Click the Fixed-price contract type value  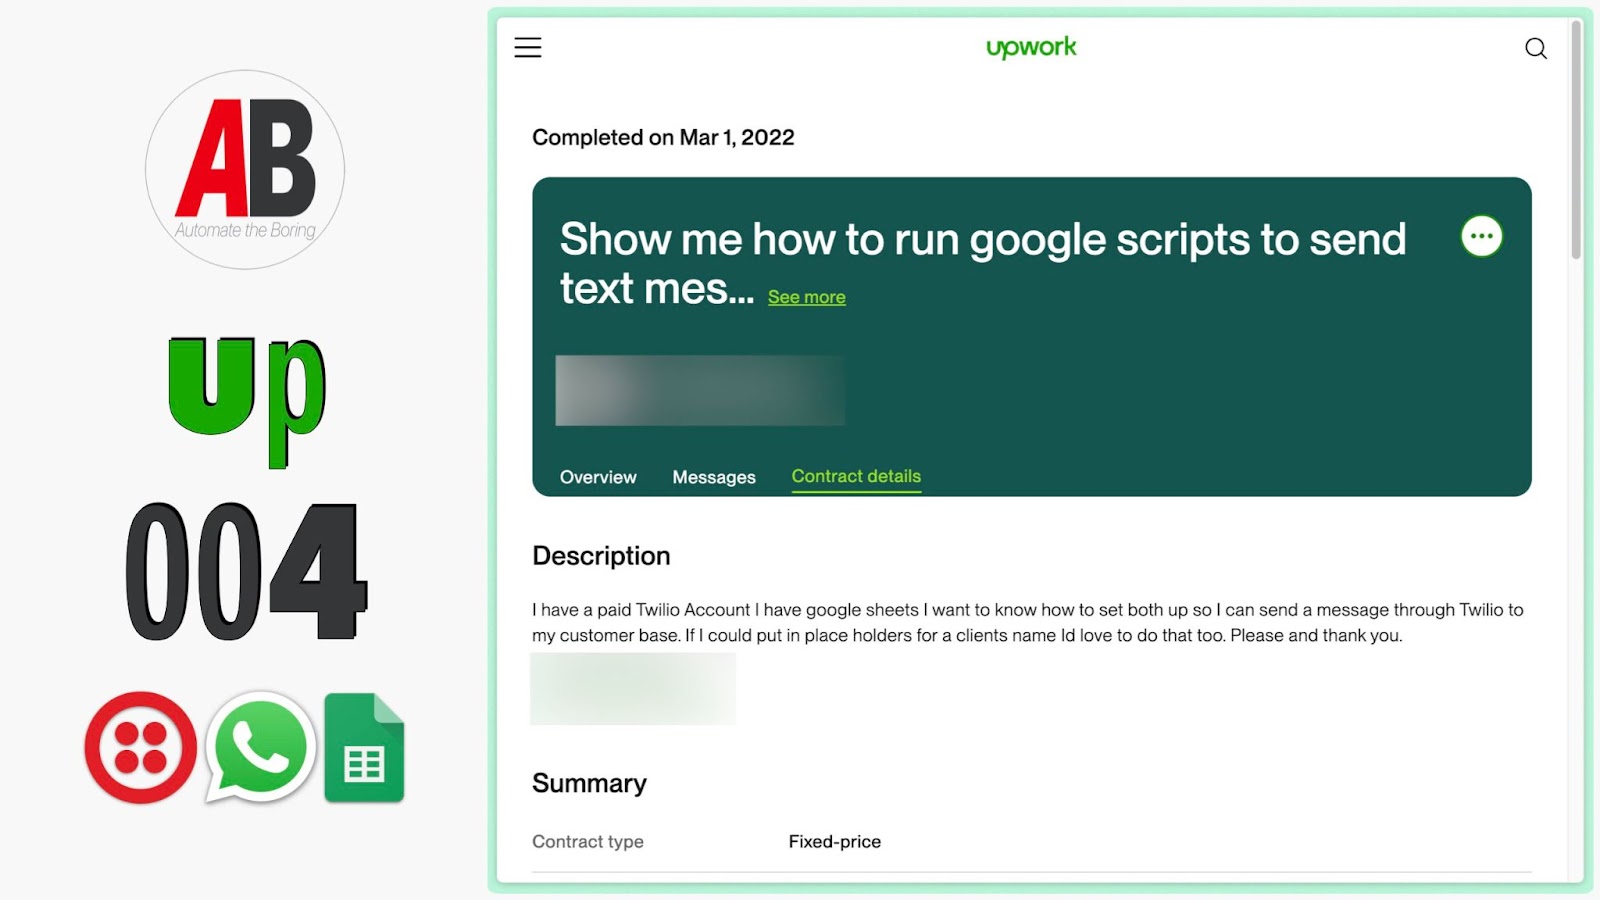pyautogui.click(x=834, y=842)
